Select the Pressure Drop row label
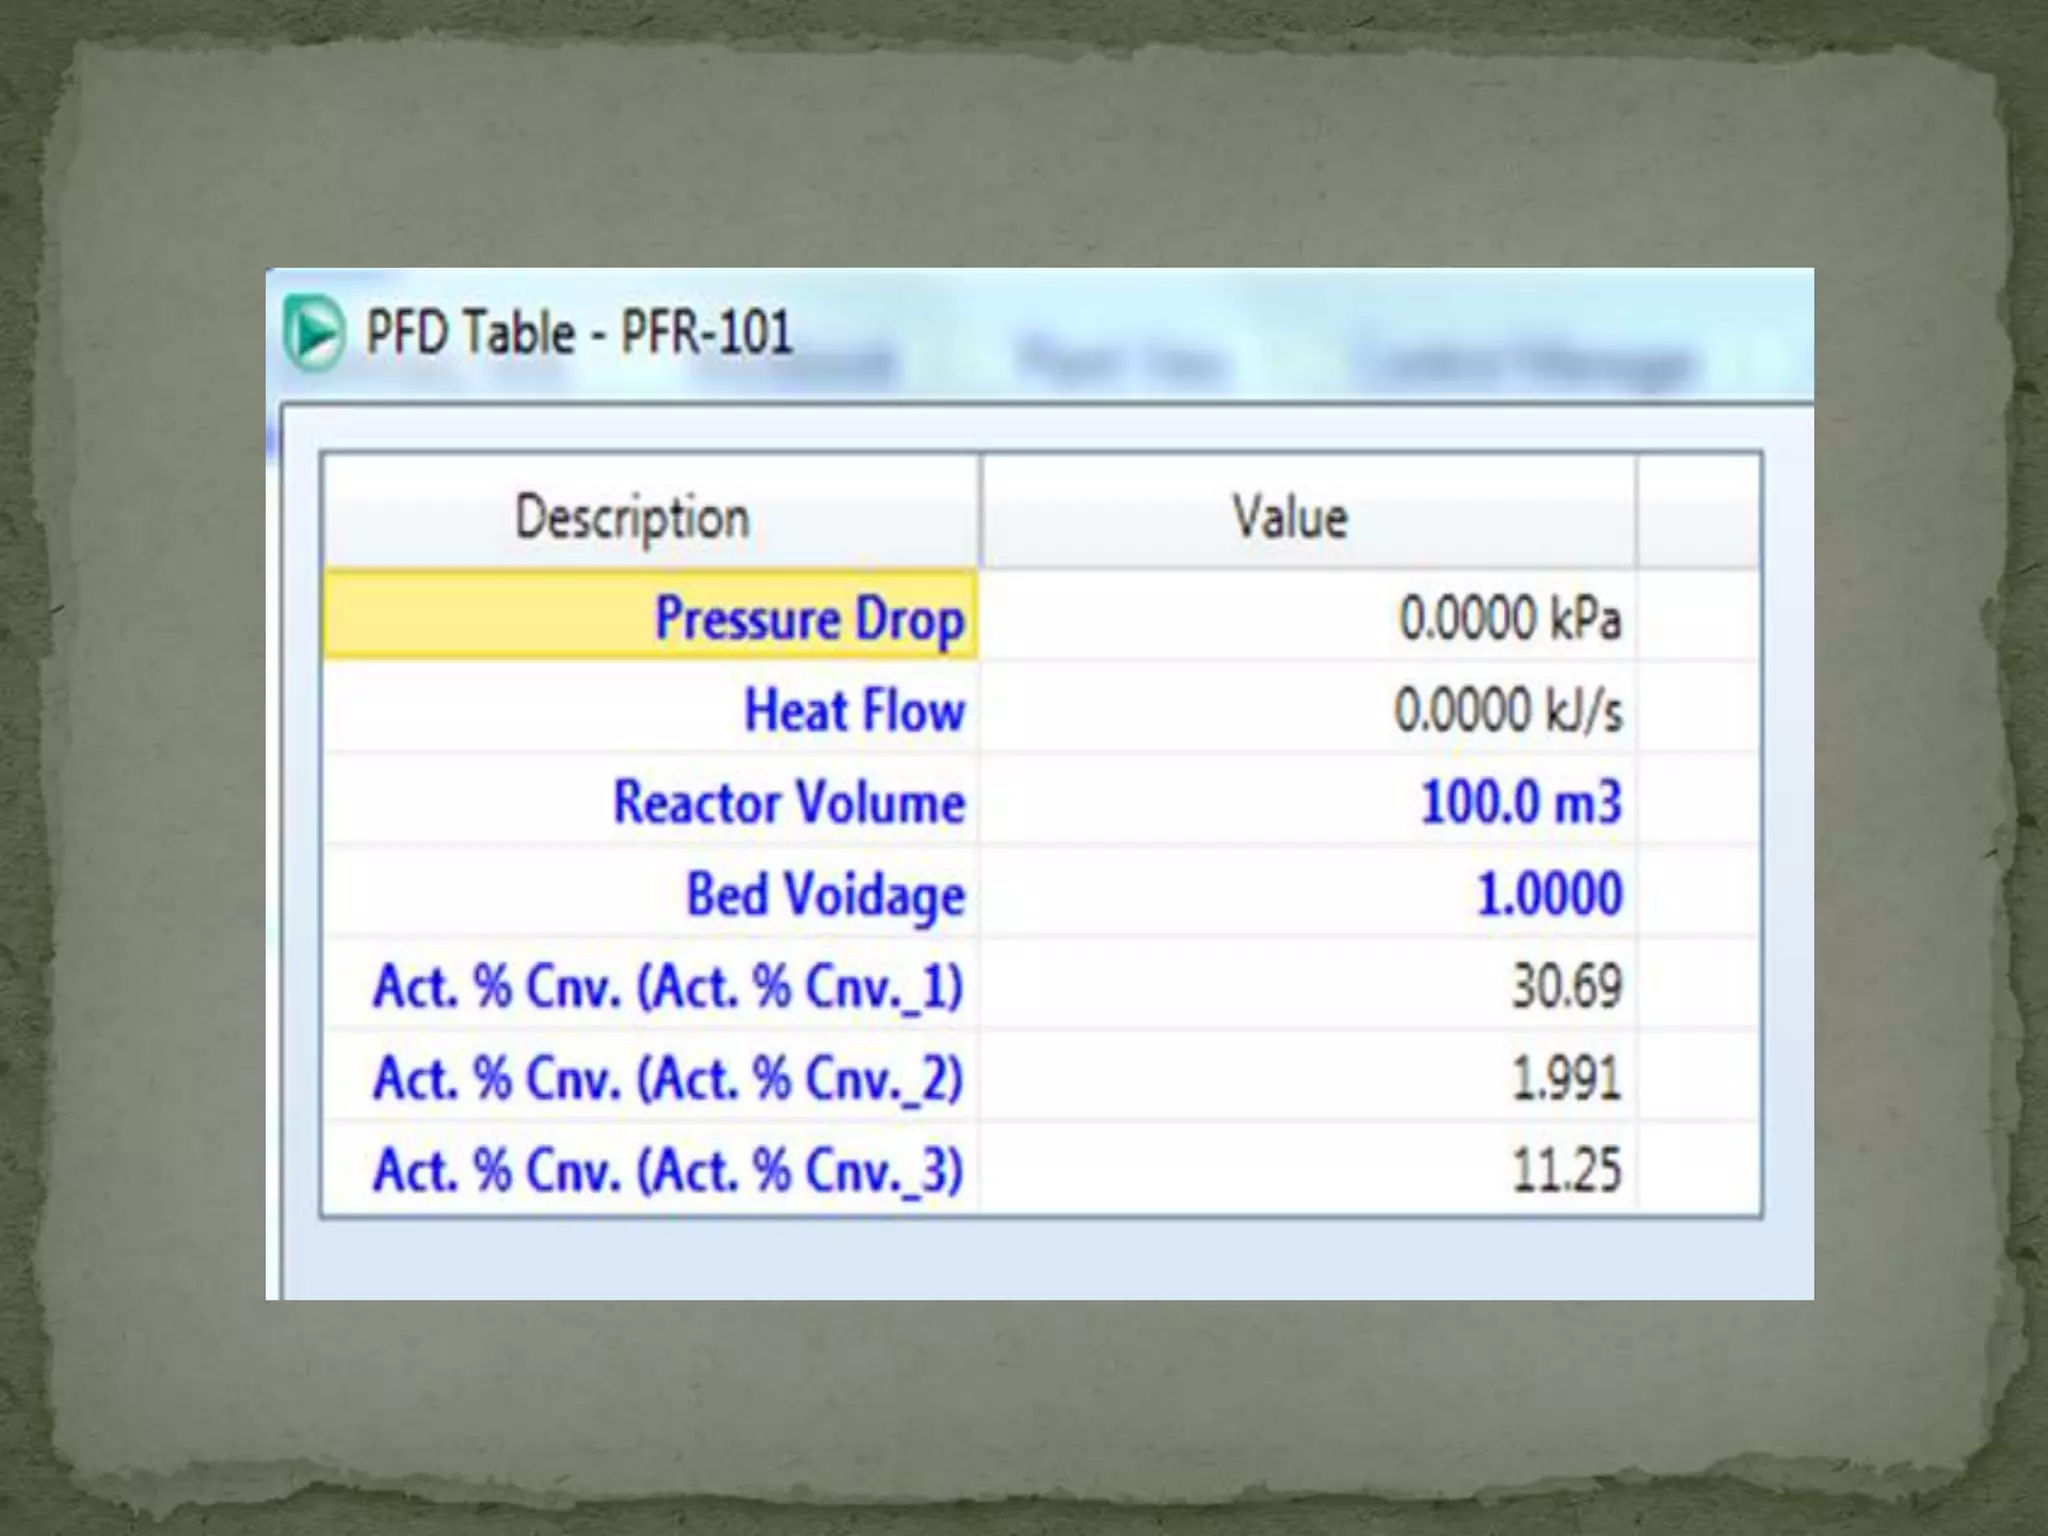Screen dimensions: 2048x1536 click(x=808, y=618)
